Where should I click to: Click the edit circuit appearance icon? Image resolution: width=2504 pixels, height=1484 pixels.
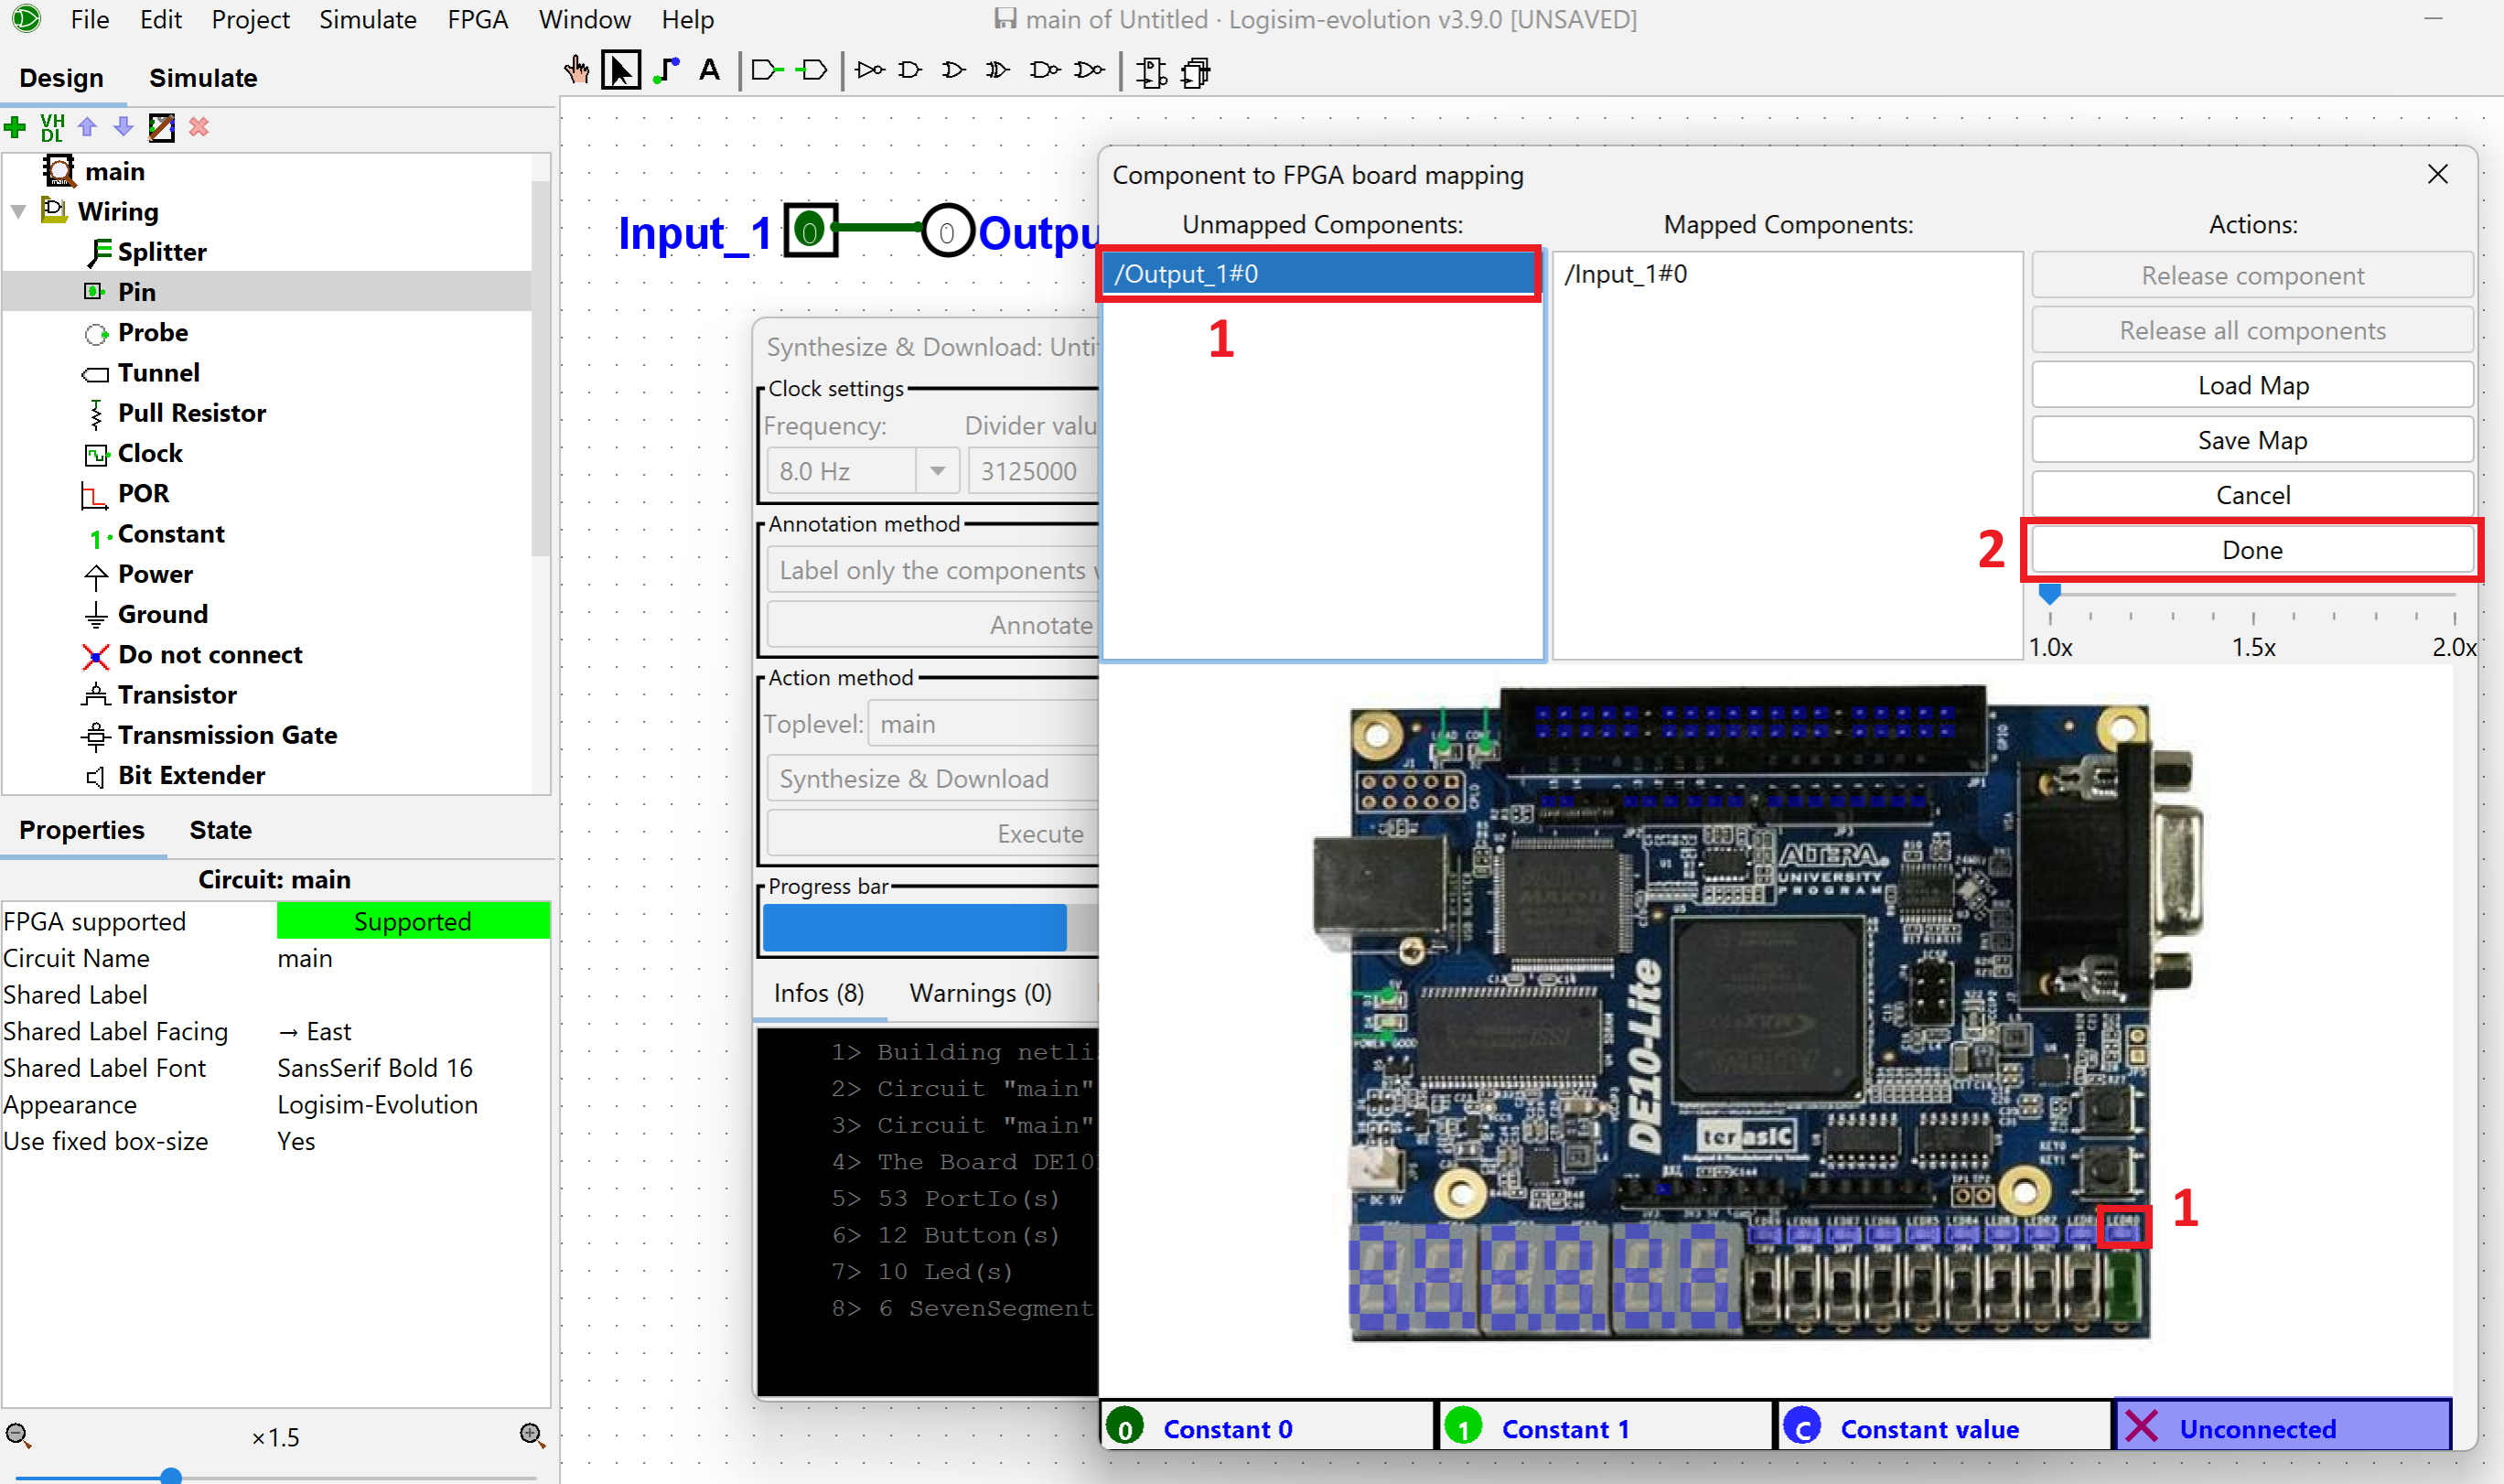tap(161, 127)
